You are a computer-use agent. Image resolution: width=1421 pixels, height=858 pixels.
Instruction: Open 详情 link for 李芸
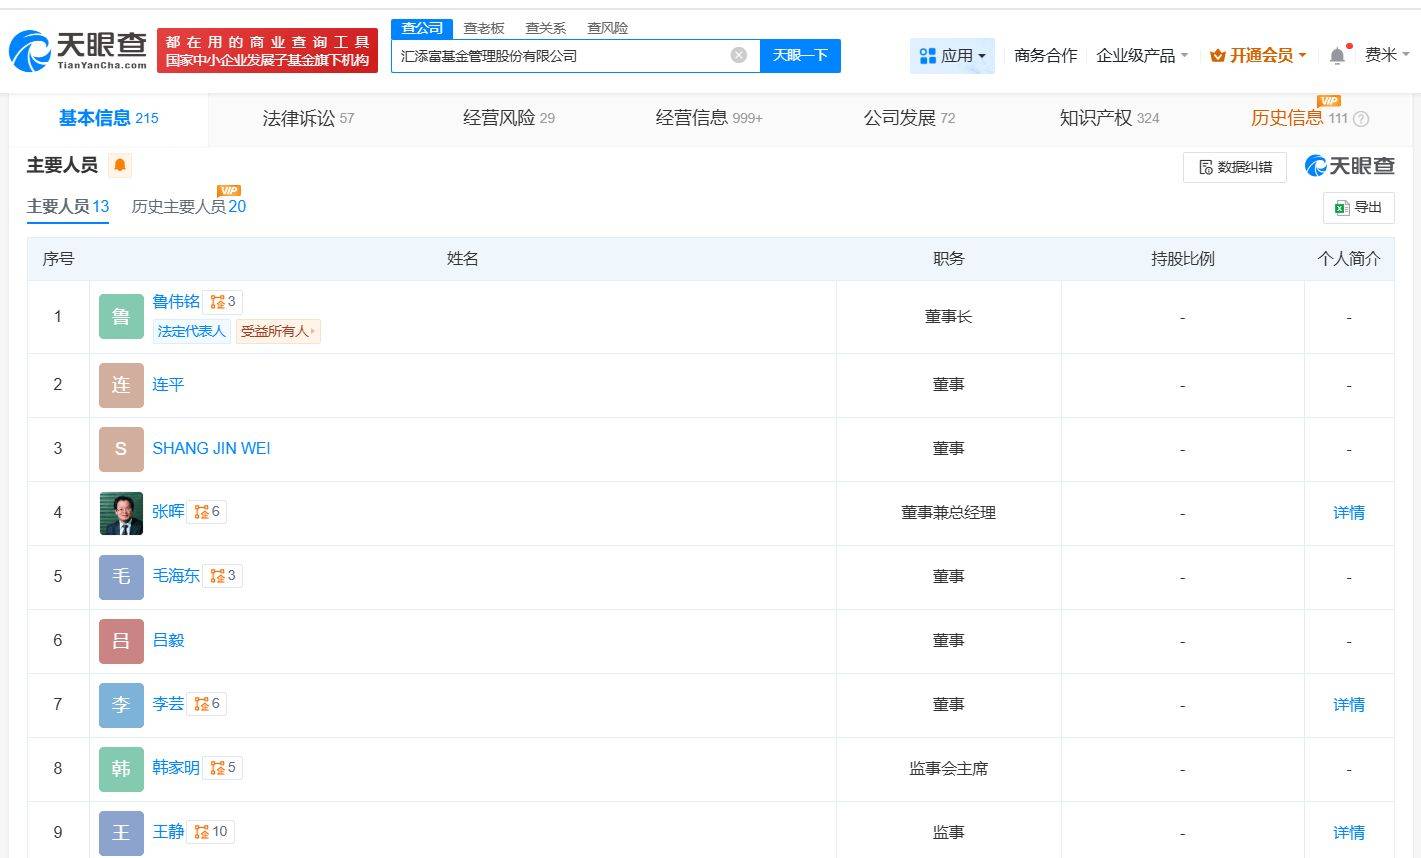point(1348,705)
